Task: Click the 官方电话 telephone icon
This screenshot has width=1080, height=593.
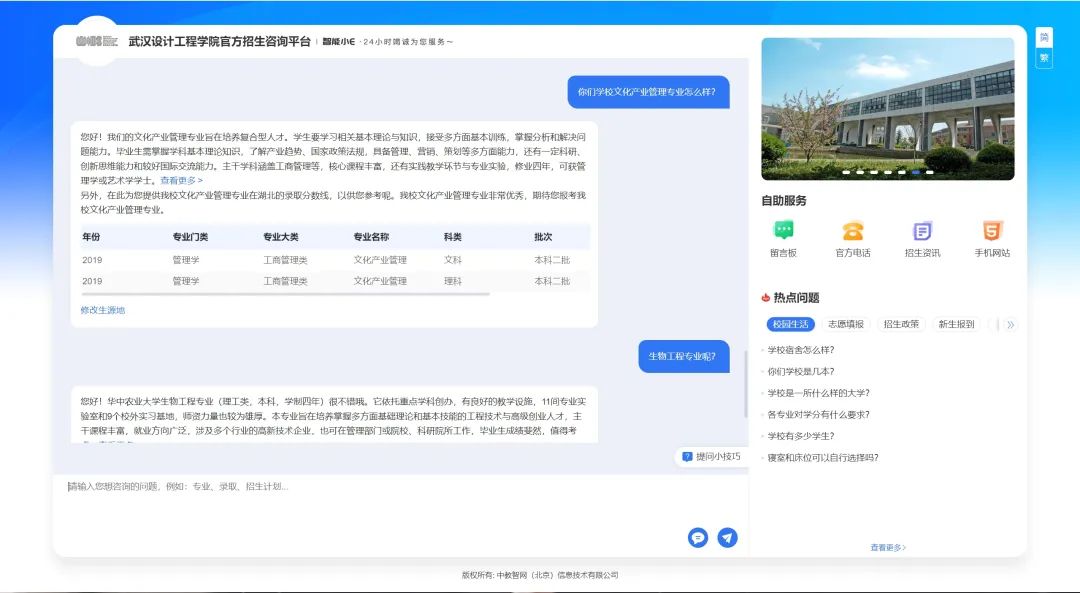Action: [x=852, y=231]
